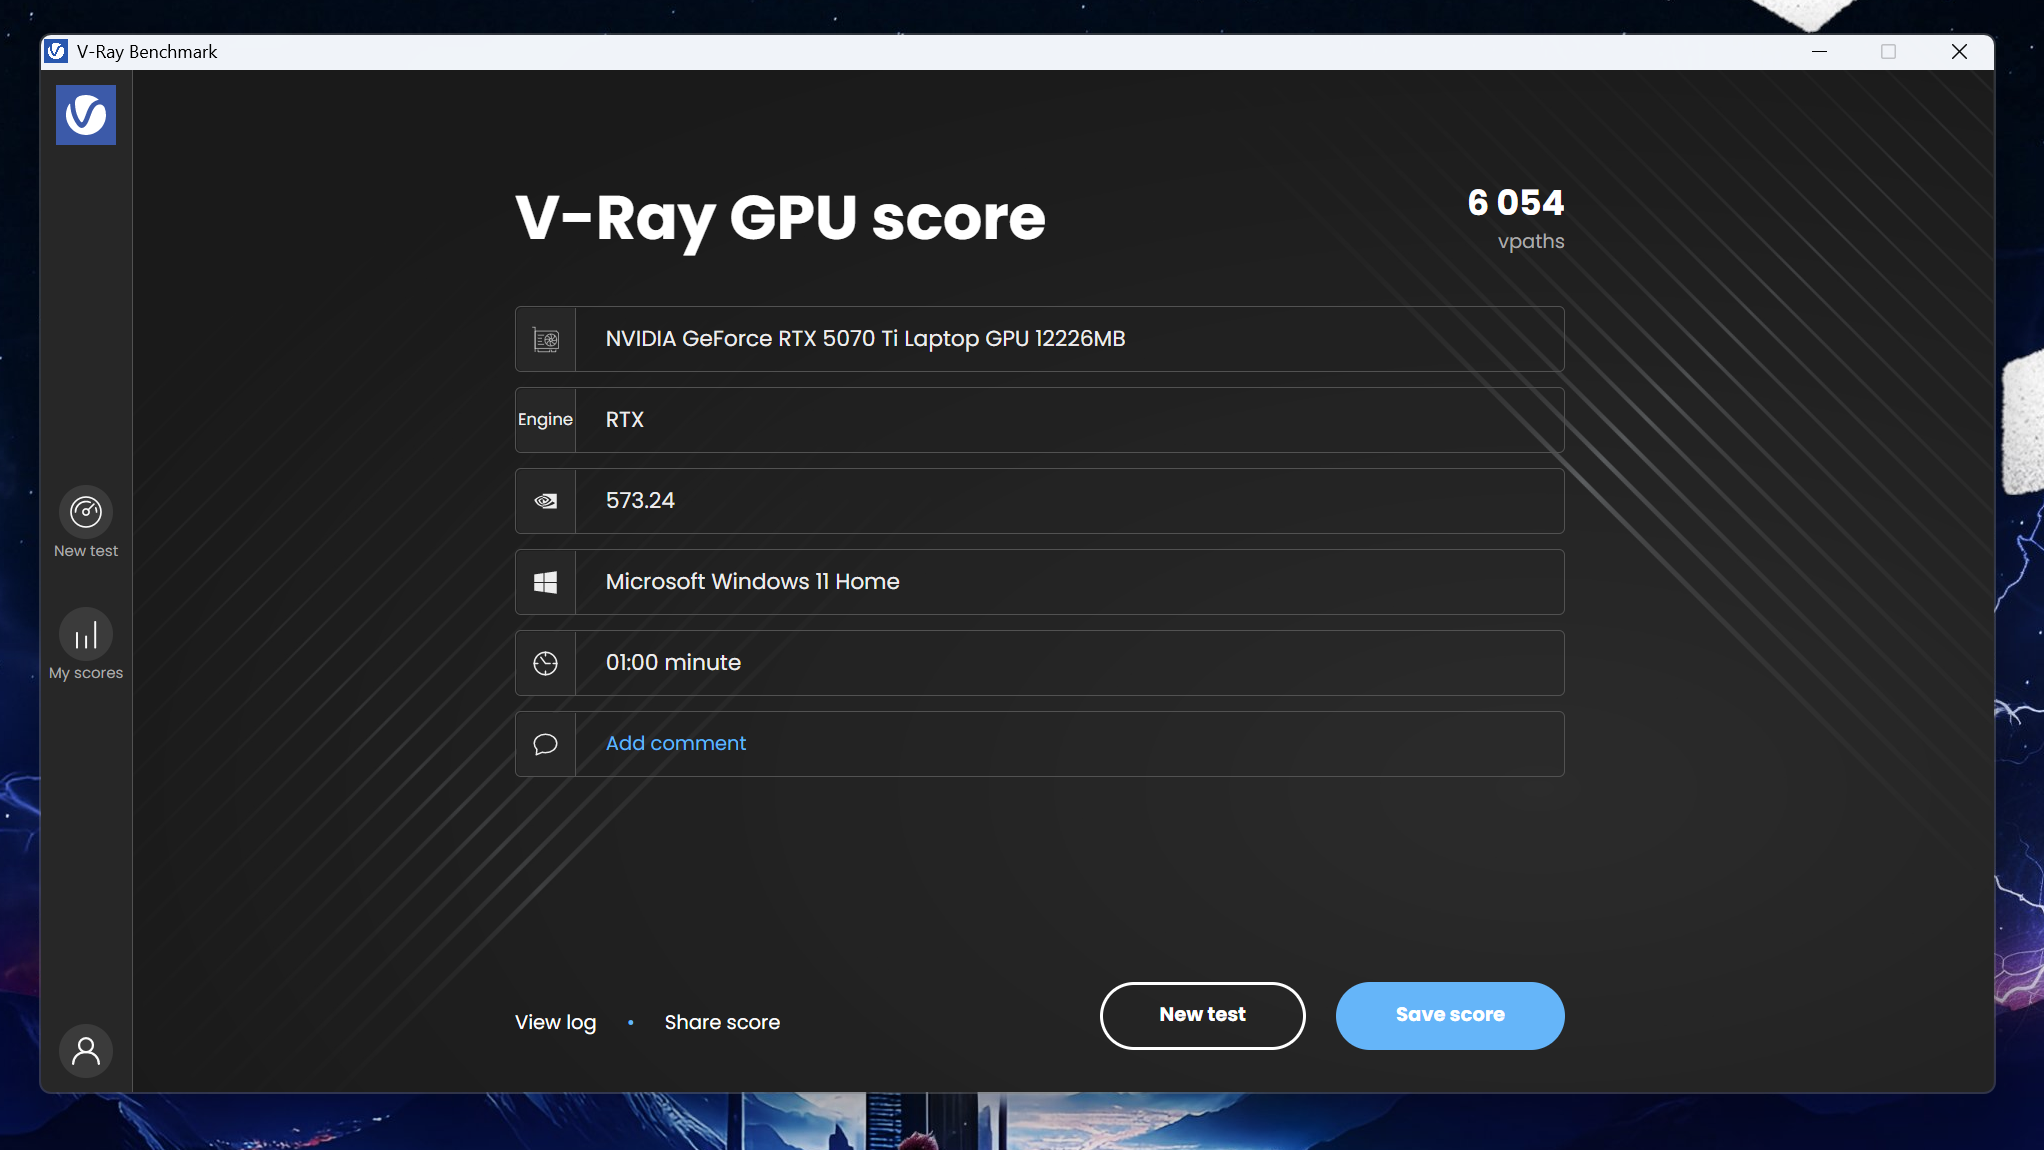Viewport: 2044px width, 1150px height.
Task: Click the V-Ray Benchmark title bar app icon
Action: point(57,51)
